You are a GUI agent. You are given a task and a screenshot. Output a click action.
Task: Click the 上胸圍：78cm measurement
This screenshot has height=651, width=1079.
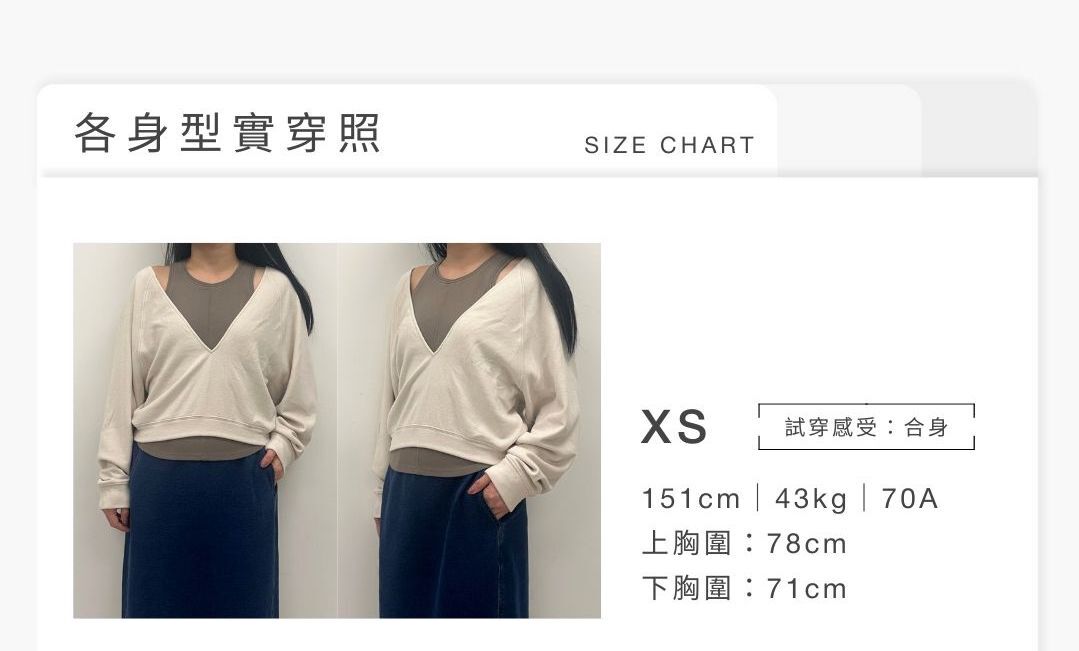pos(744,544)
